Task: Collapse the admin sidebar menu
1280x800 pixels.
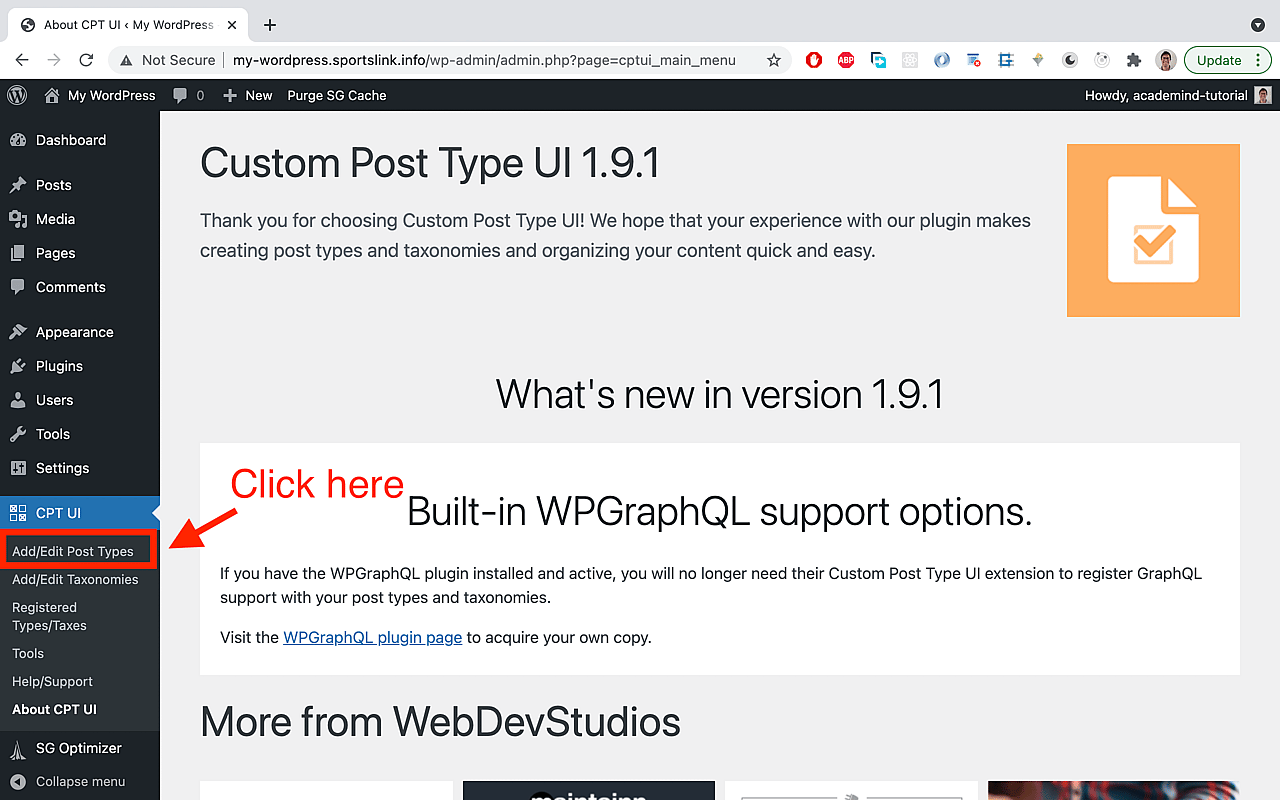Action: (68, 781)
